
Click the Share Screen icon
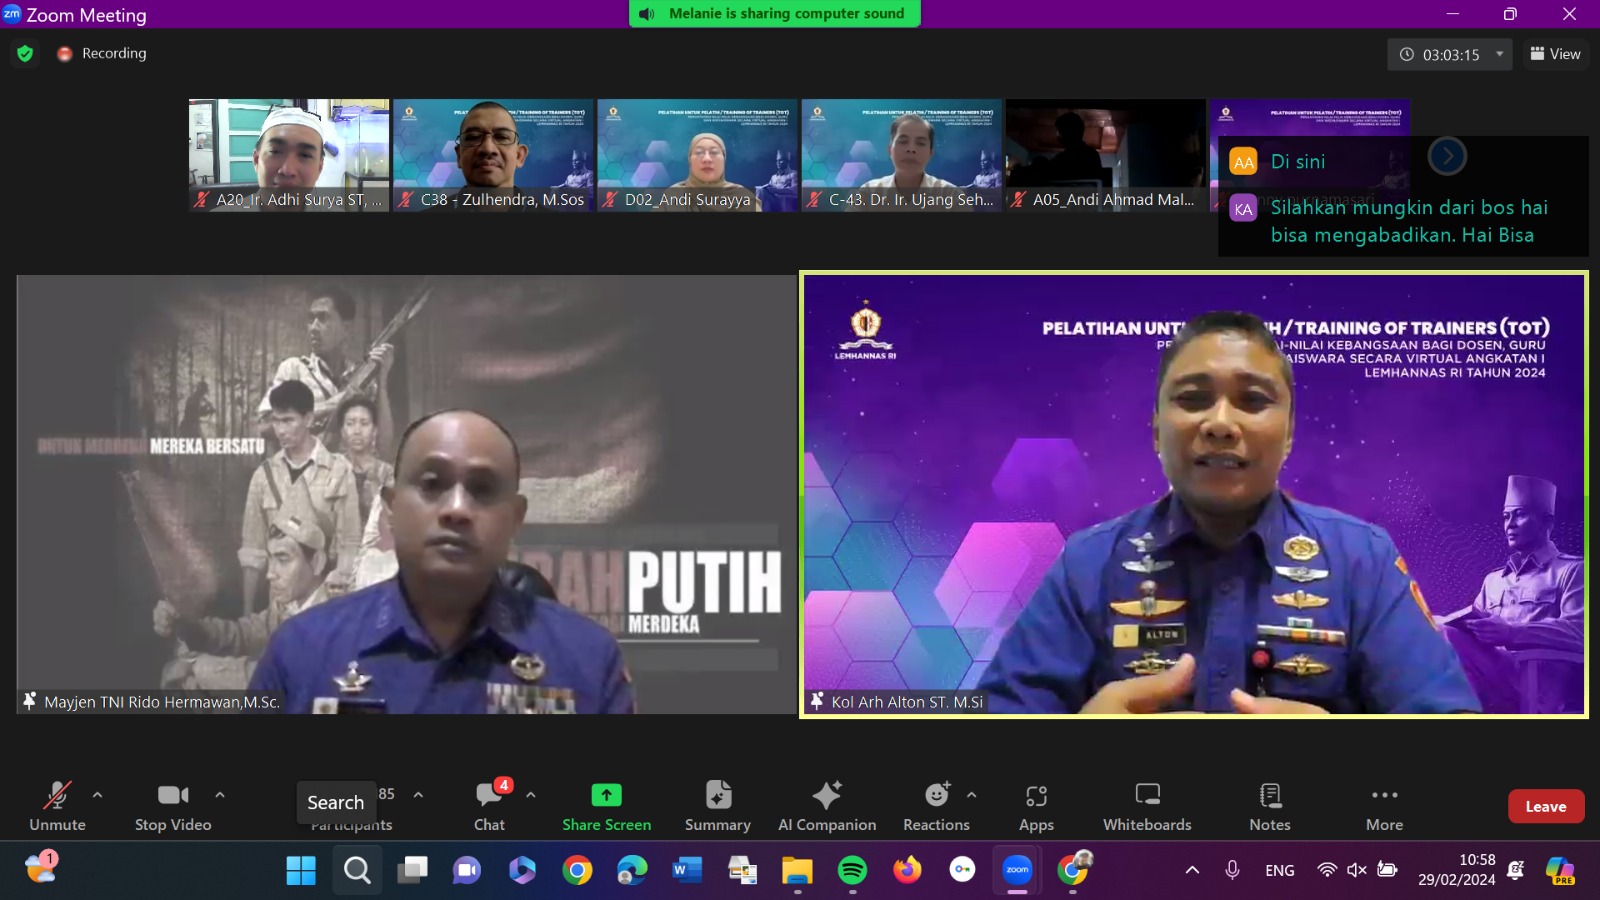pos(606,795)
